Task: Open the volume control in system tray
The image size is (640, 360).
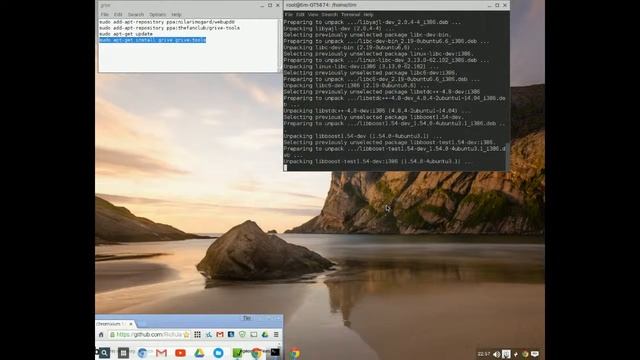Action: coord(496,354)
